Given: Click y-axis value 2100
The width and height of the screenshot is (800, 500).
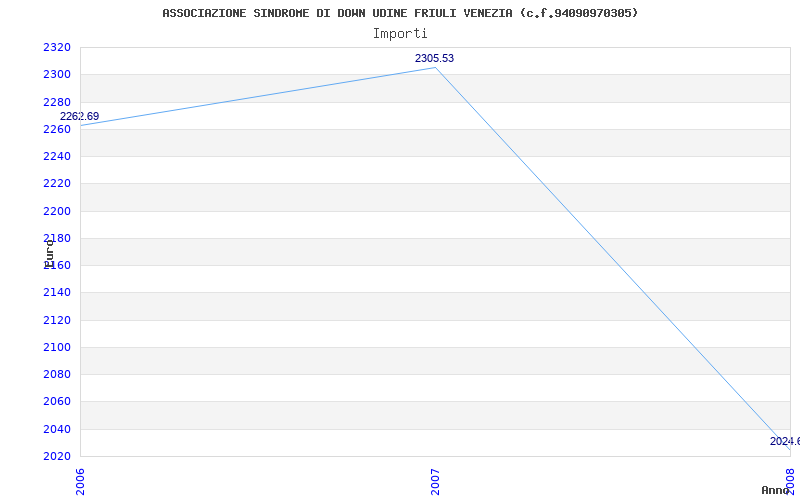Looking at the screenshot, I should coord(57,347).
